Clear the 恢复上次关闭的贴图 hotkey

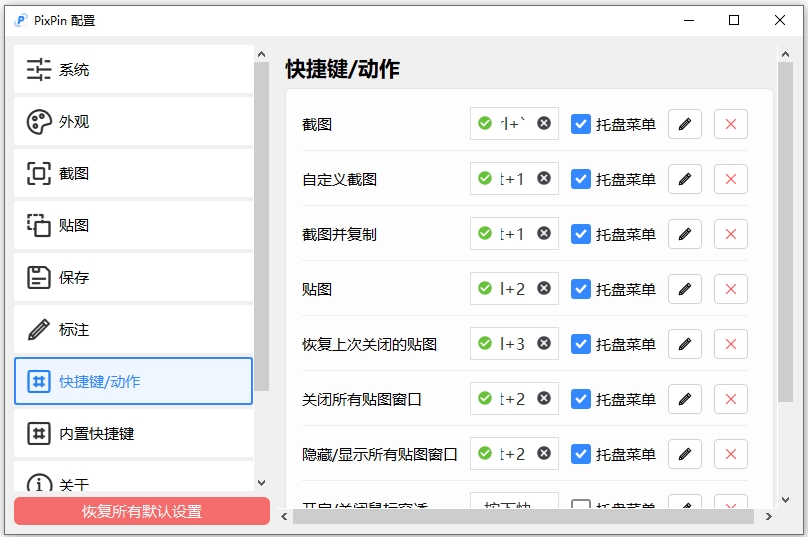[x=544, y=343]
